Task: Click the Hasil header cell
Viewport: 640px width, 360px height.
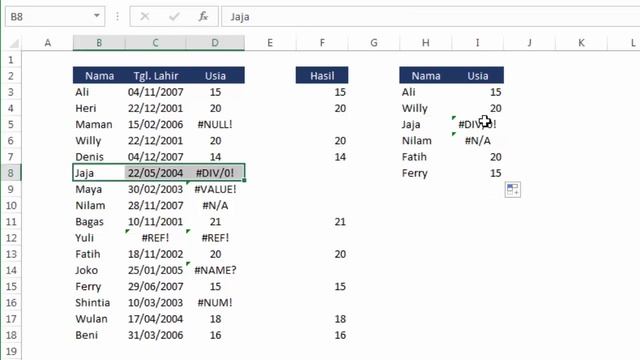Action: pyautogui.click(x=322, y=76)
